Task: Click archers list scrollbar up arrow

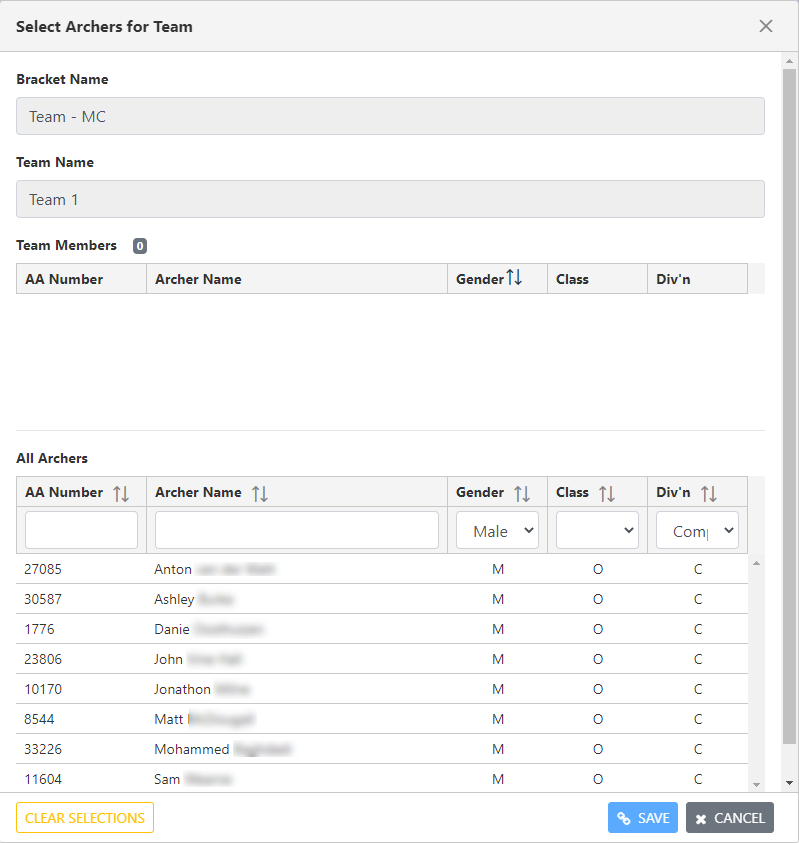Action: click(x=757, y=563)
